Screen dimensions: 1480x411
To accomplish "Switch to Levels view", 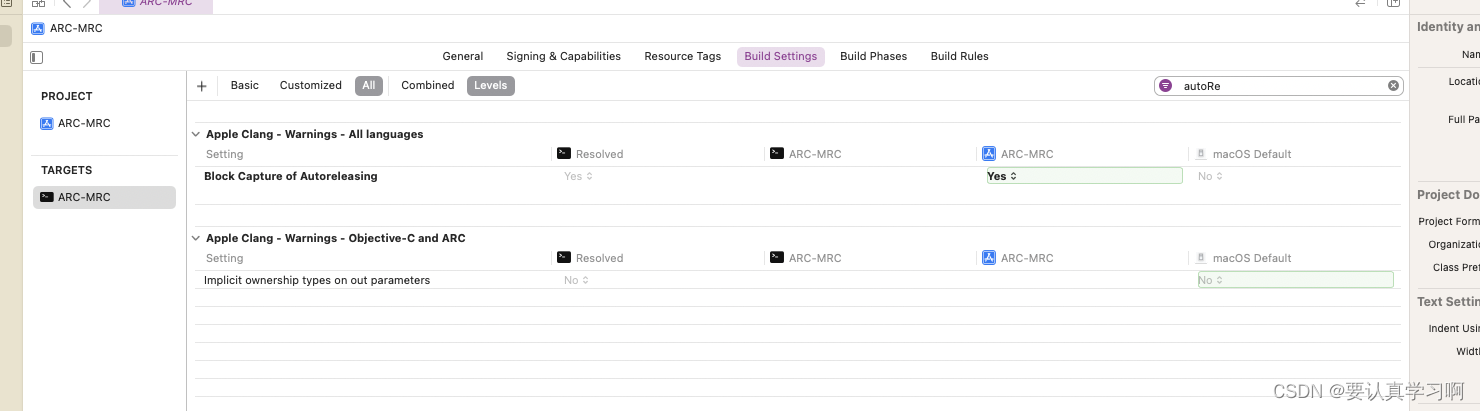I will 491,86.
